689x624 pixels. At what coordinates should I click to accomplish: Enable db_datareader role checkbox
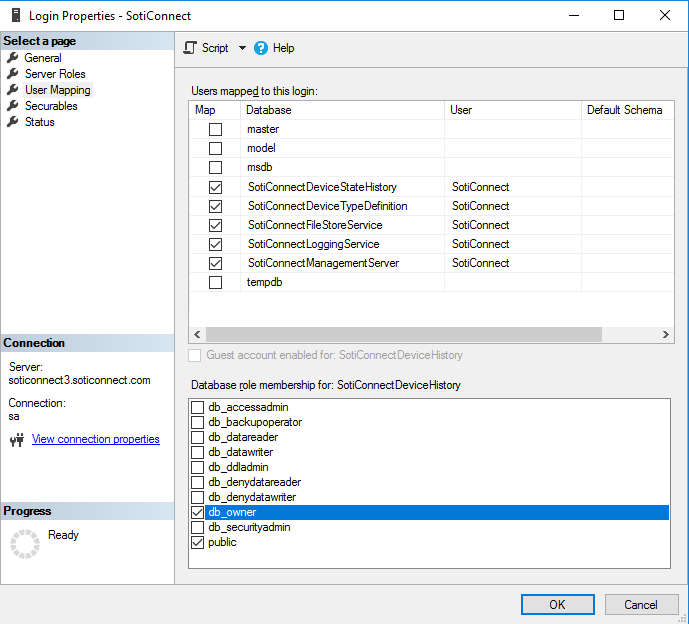[x=198, y=437]
